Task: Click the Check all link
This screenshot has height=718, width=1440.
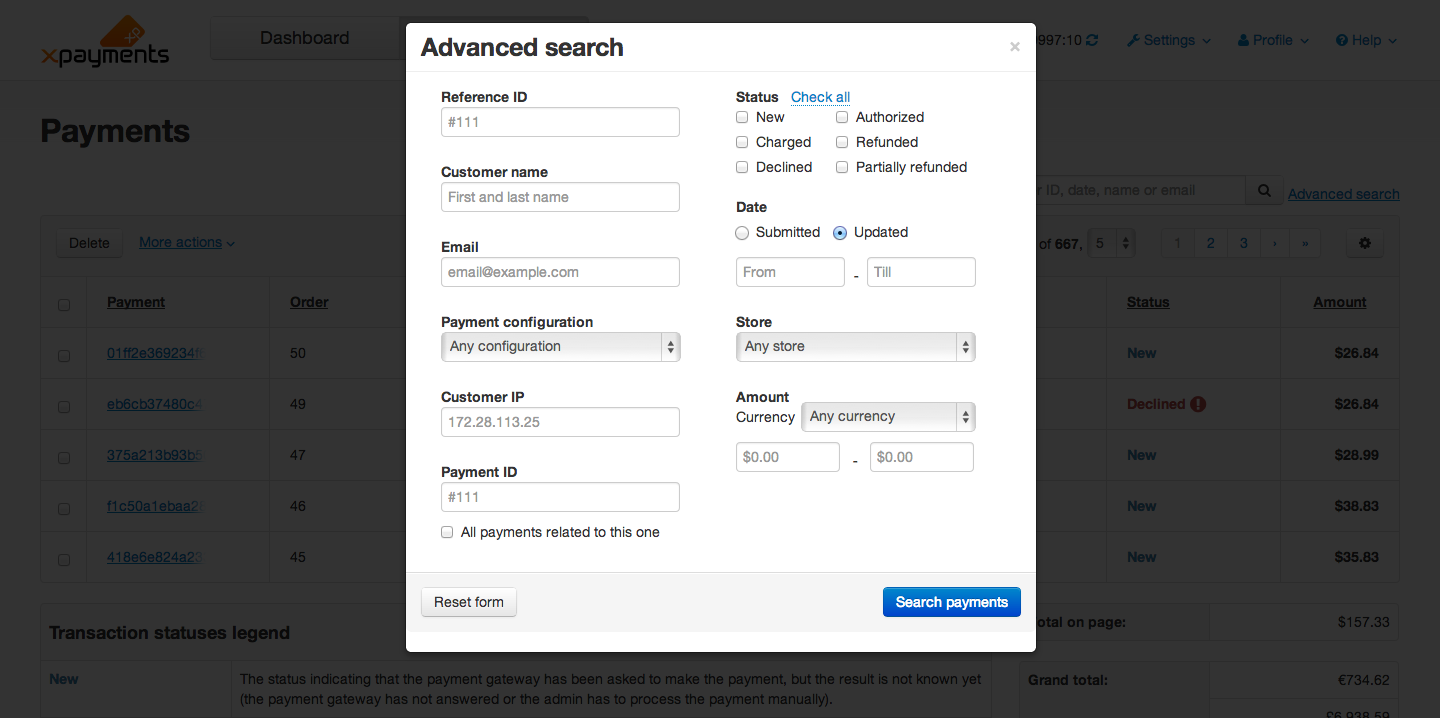Action: point(820,97)
